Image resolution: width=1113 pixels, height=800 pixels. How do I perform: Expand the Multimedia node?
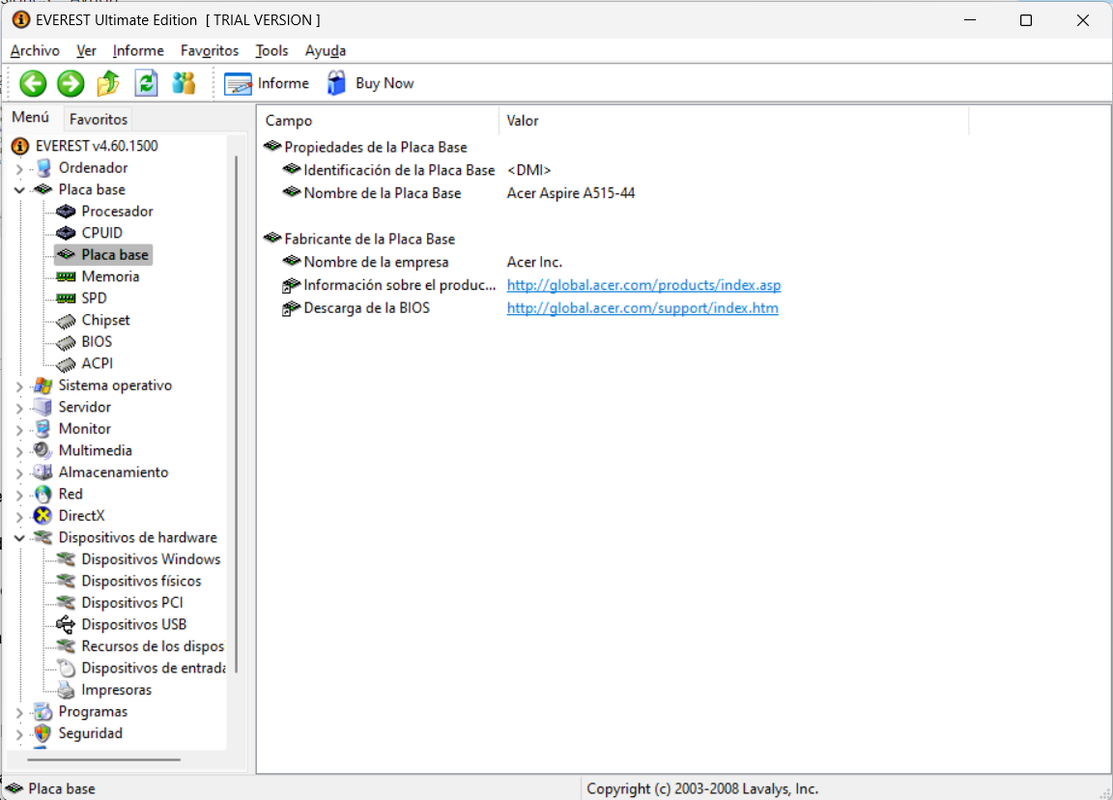click(x=19, y=451)
